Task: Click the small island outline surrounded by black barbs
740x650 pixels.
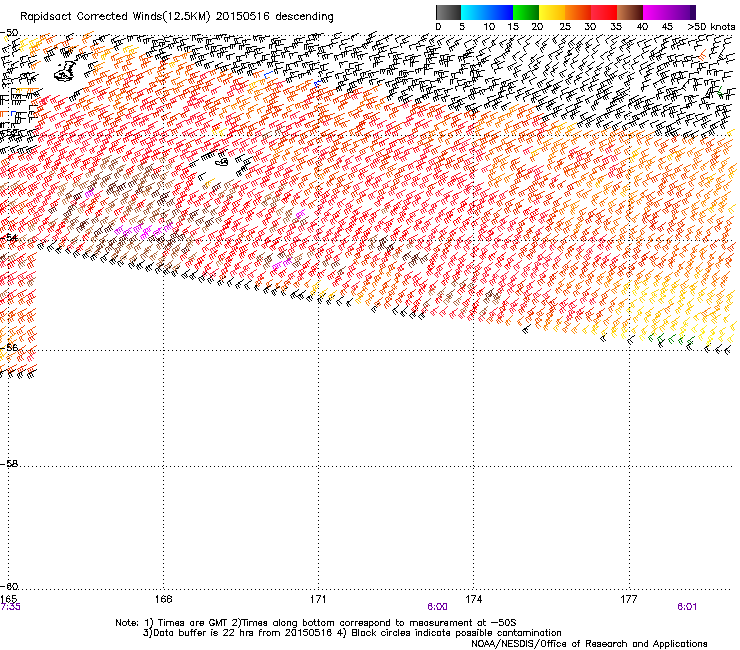Action: click(x=222, y=162)
